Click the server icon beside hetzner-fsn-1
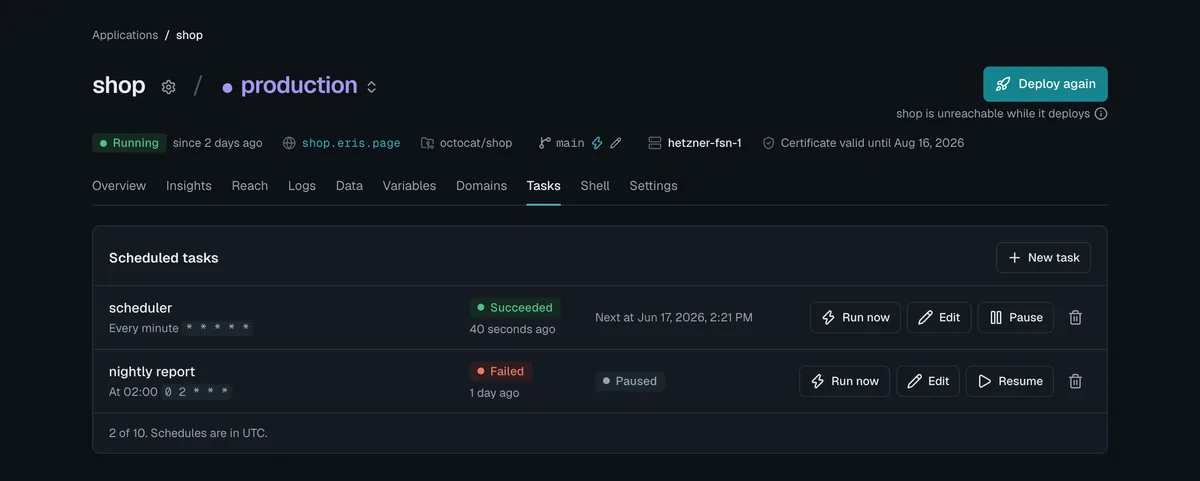Screen dimensions: 1200x481 pyautogui.click(x=655, y=143)
